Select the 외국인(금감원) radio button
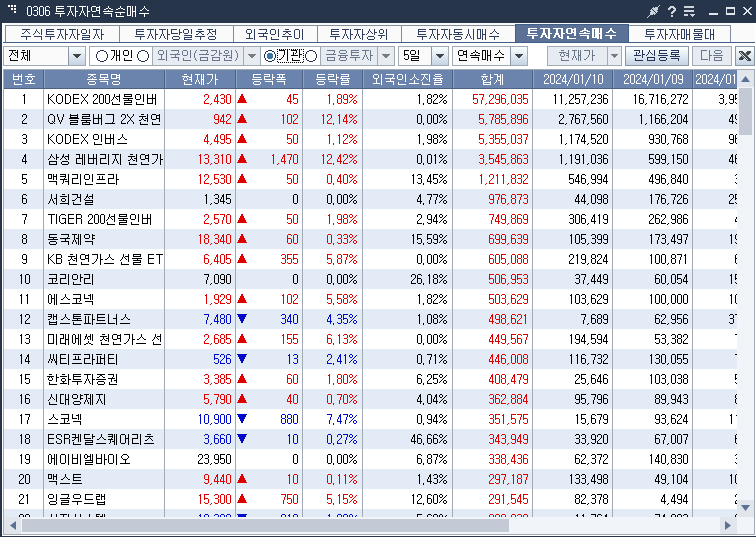 pos(143,56)
